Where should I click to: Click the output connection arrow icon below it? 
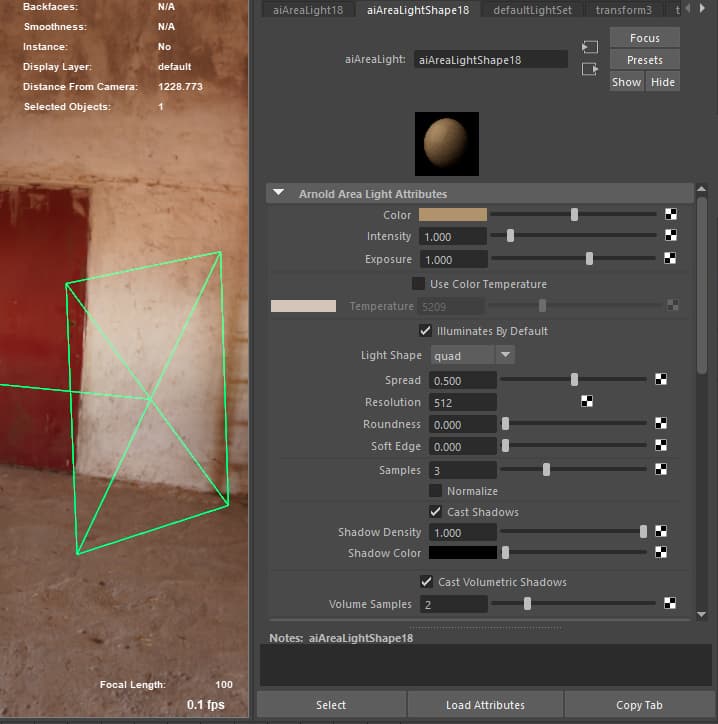coord(589,69)
